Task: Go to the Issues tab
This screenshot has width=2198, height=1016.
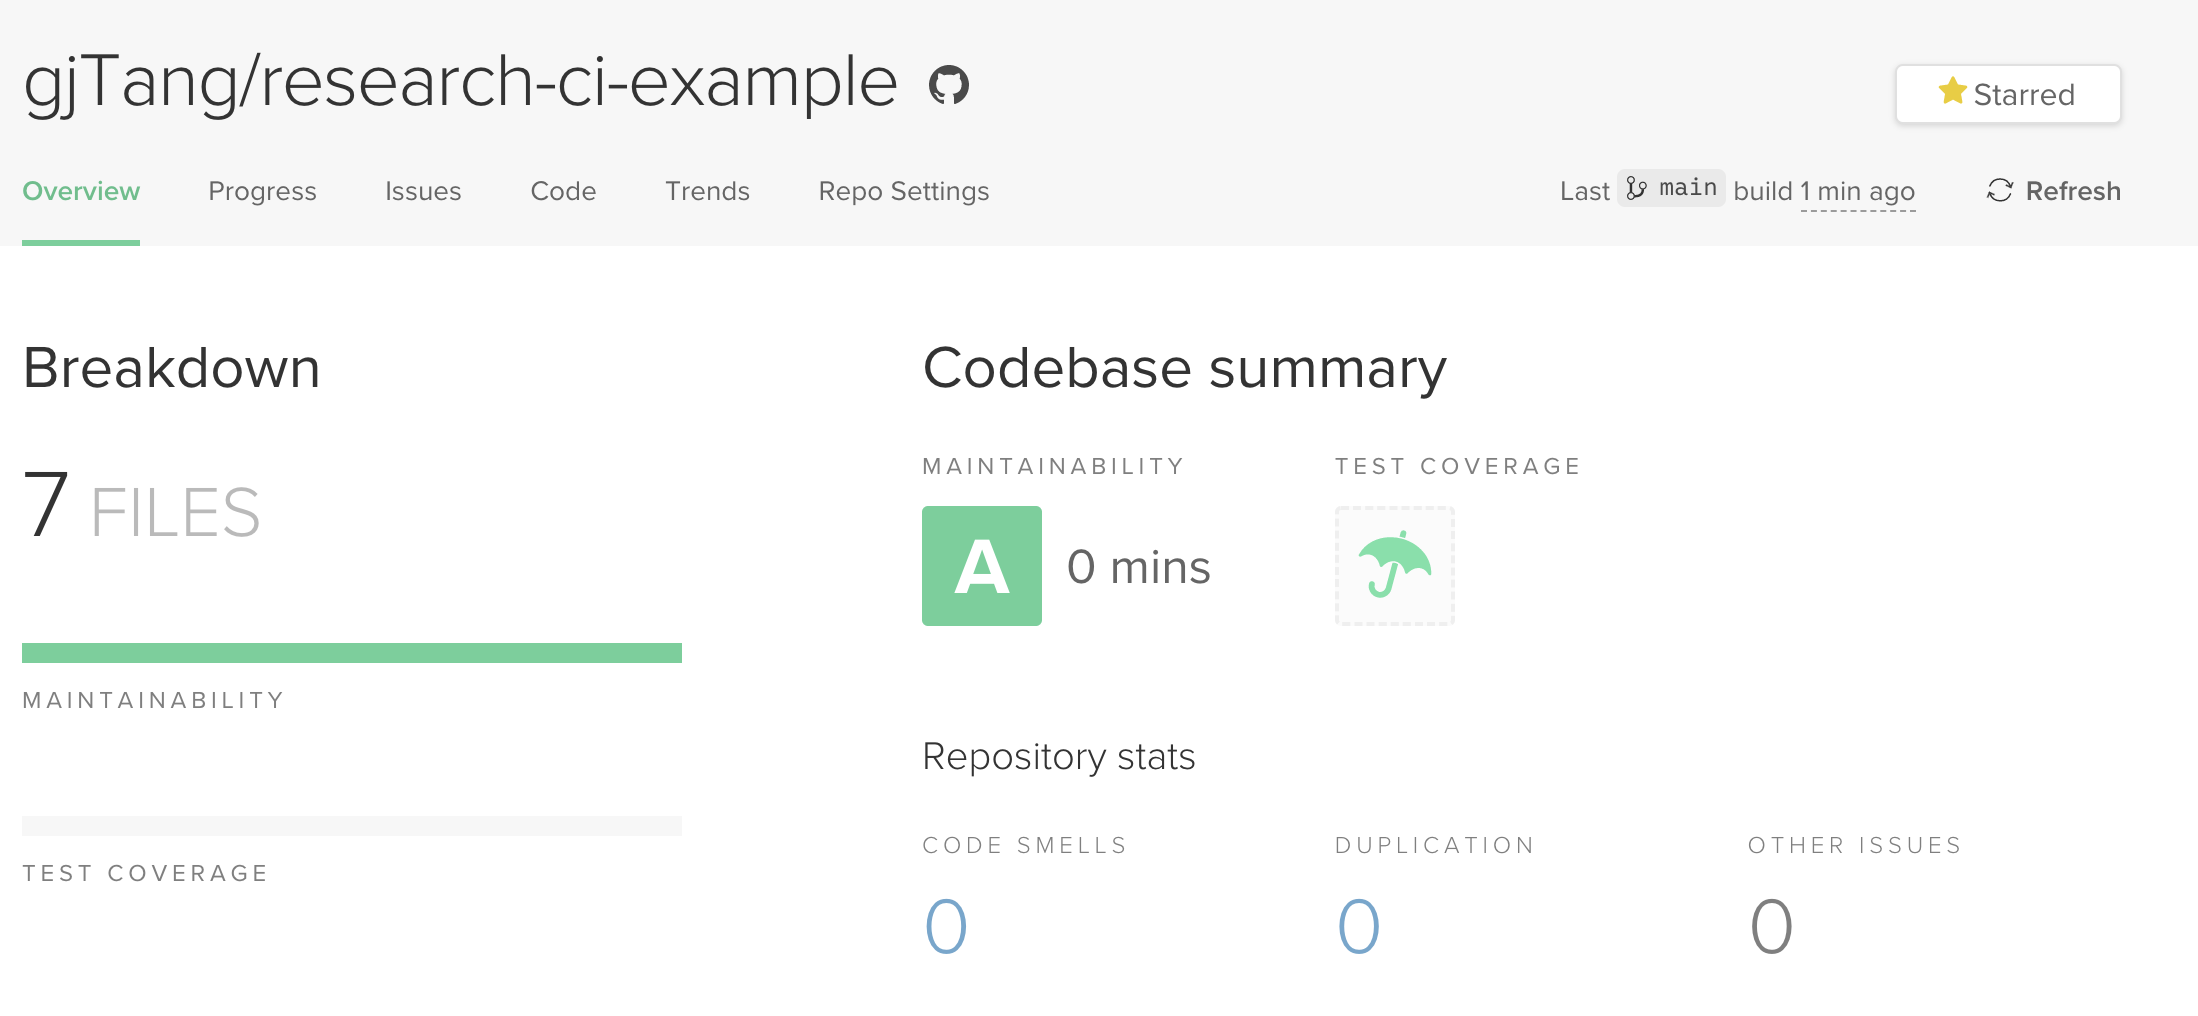Action: point(423,191)
